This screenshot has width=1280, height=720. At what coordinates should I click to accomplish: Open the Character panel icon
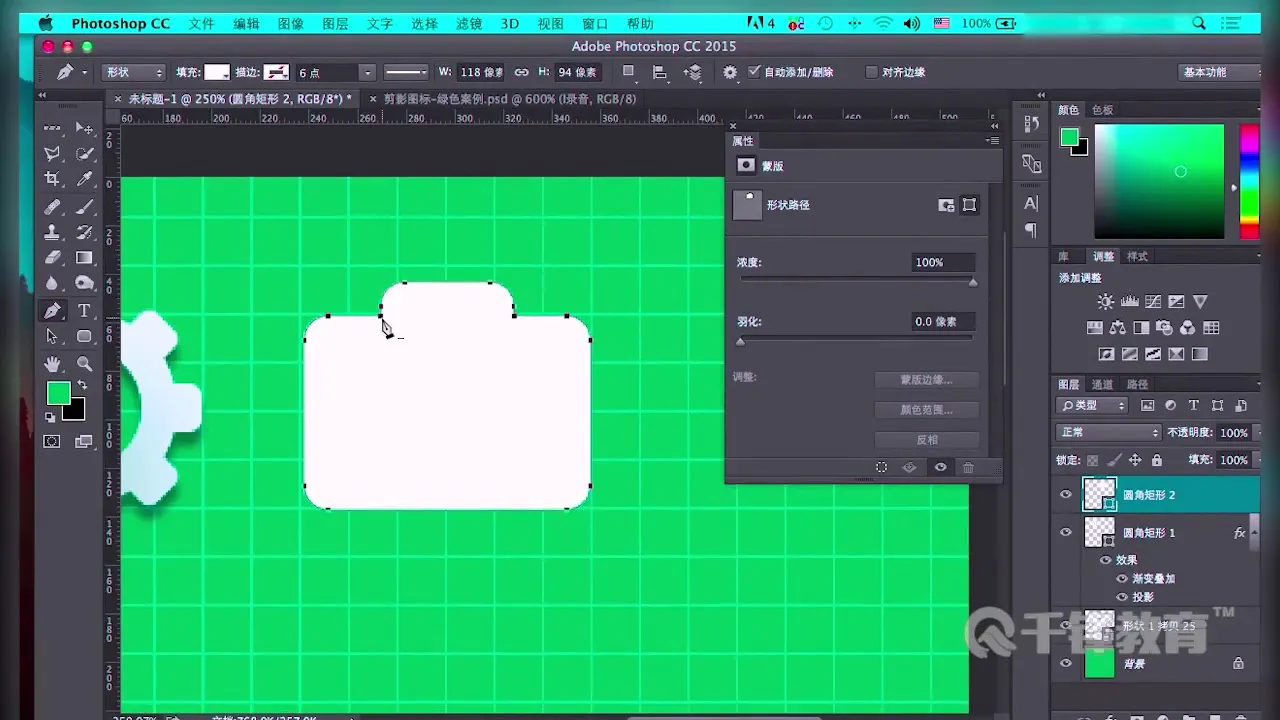coord(1031,203)
